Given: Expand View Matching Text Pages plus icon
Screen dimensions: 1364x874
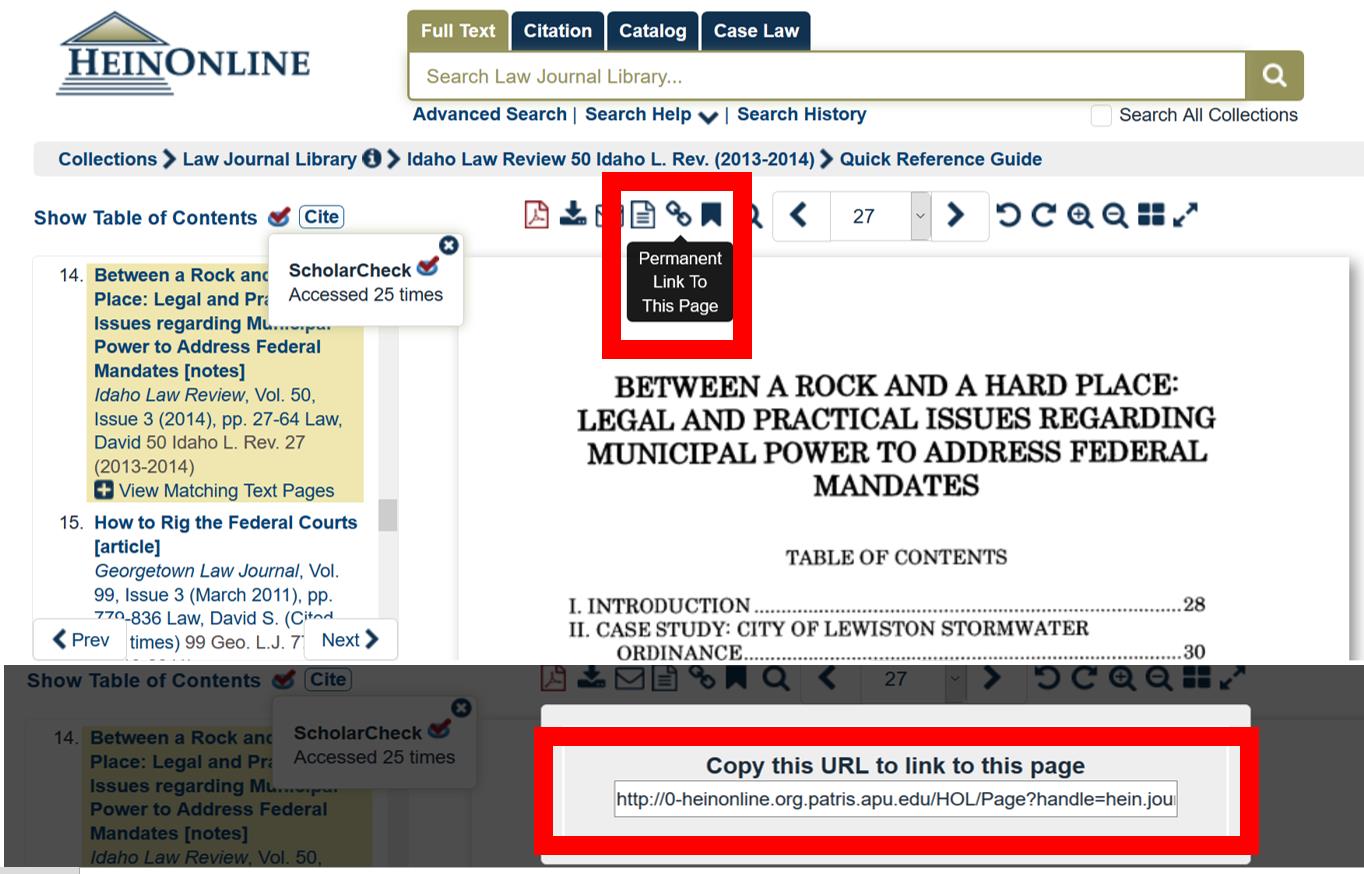Looking at the screenshot, I should point(104,490).
